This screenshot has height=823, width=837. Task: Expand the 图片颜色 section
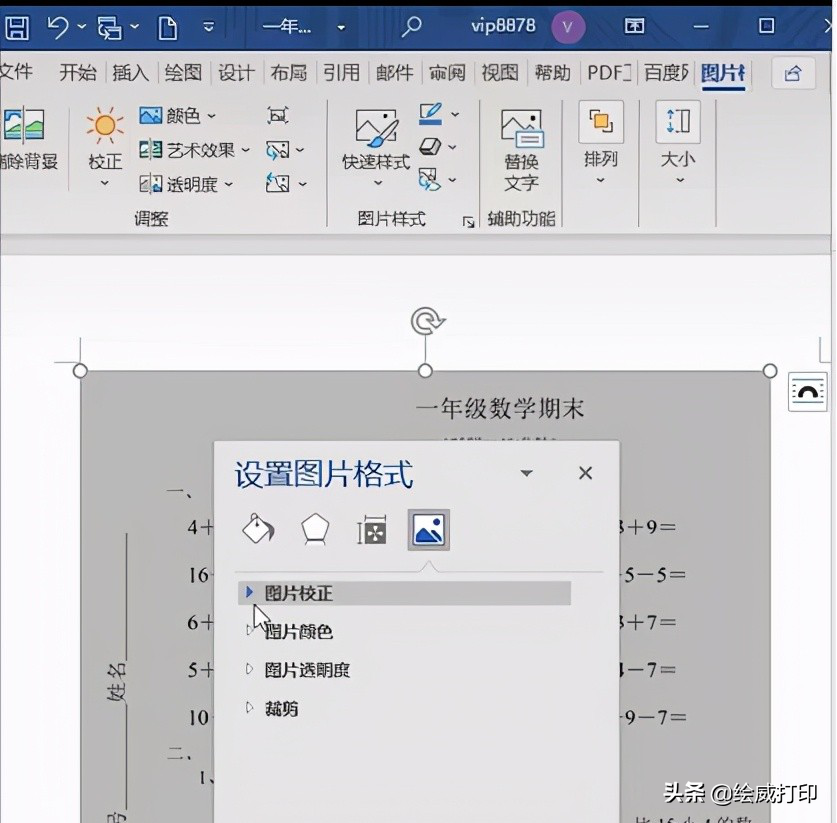(x=298, y=631)
